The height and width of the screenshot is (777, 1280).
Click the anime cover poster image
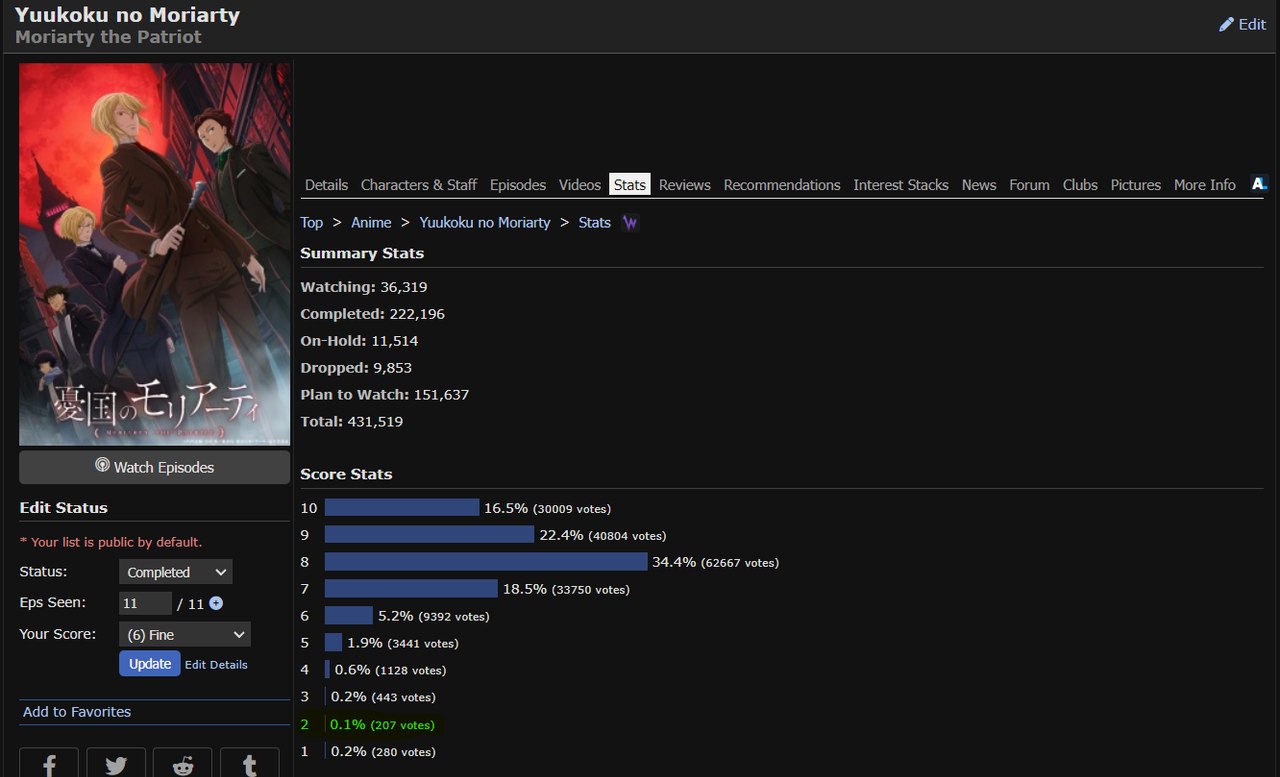click(155, 254)
